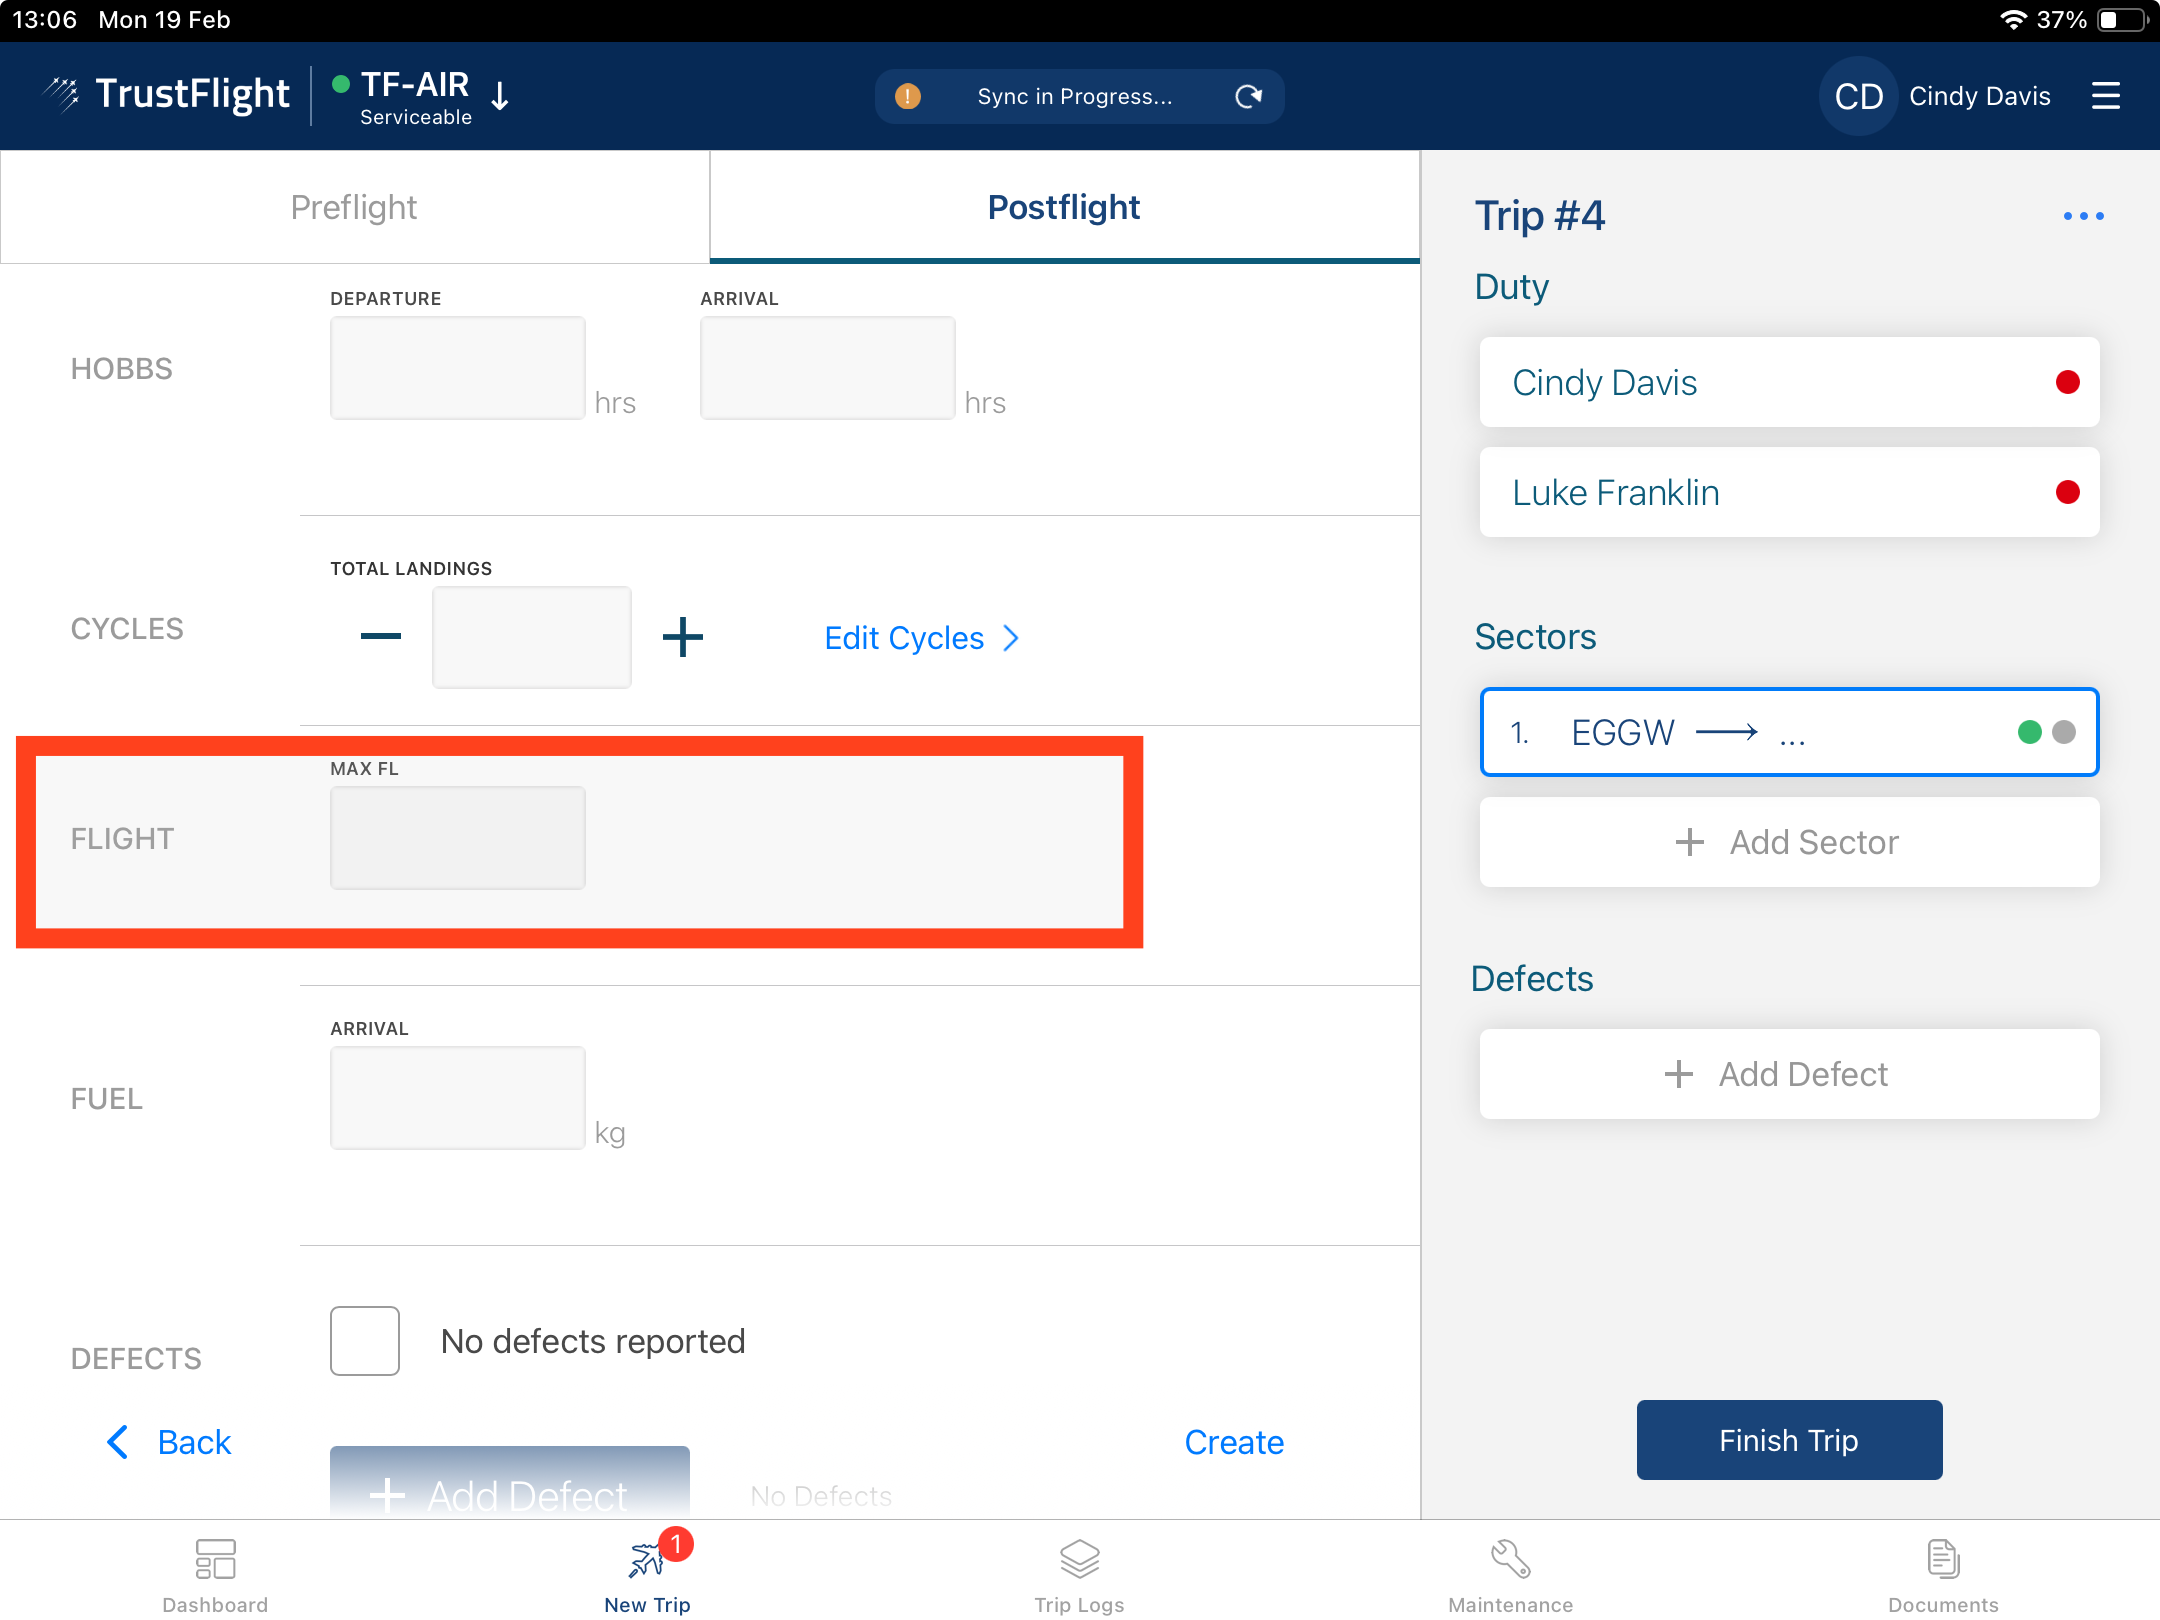Viewport: 2160px width, 1620px height.
Task: Tap the orange sync warning icon
Action: coord(907,96)
